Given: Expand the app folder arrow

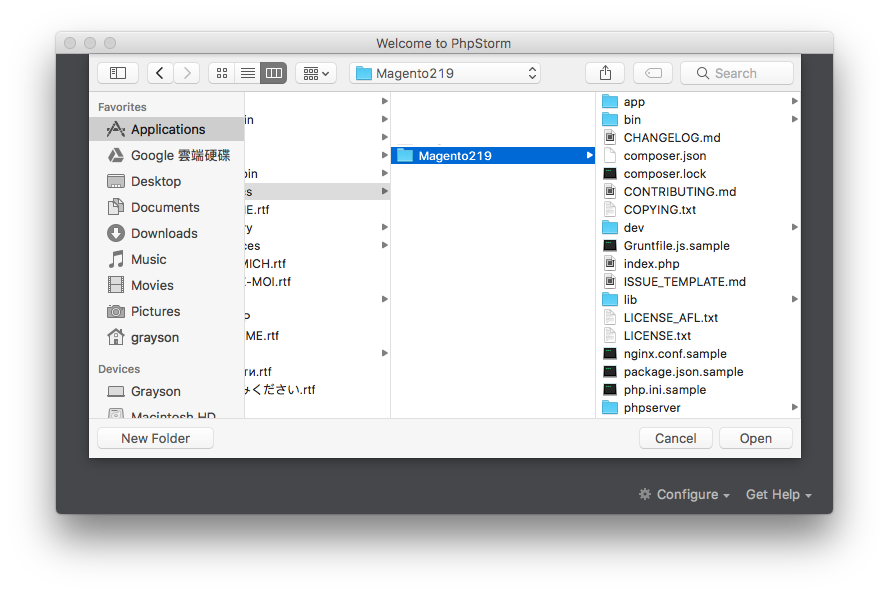Looking at the screenshot, I should 794,101.
